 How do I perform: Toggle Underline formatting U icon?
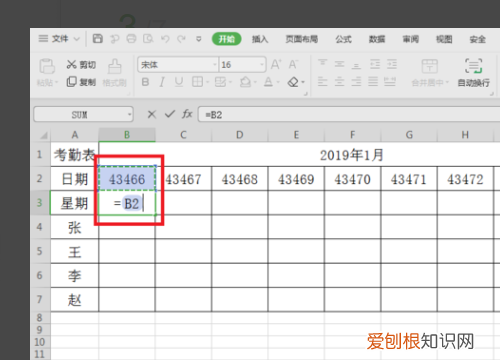click(x=179, y=82)
